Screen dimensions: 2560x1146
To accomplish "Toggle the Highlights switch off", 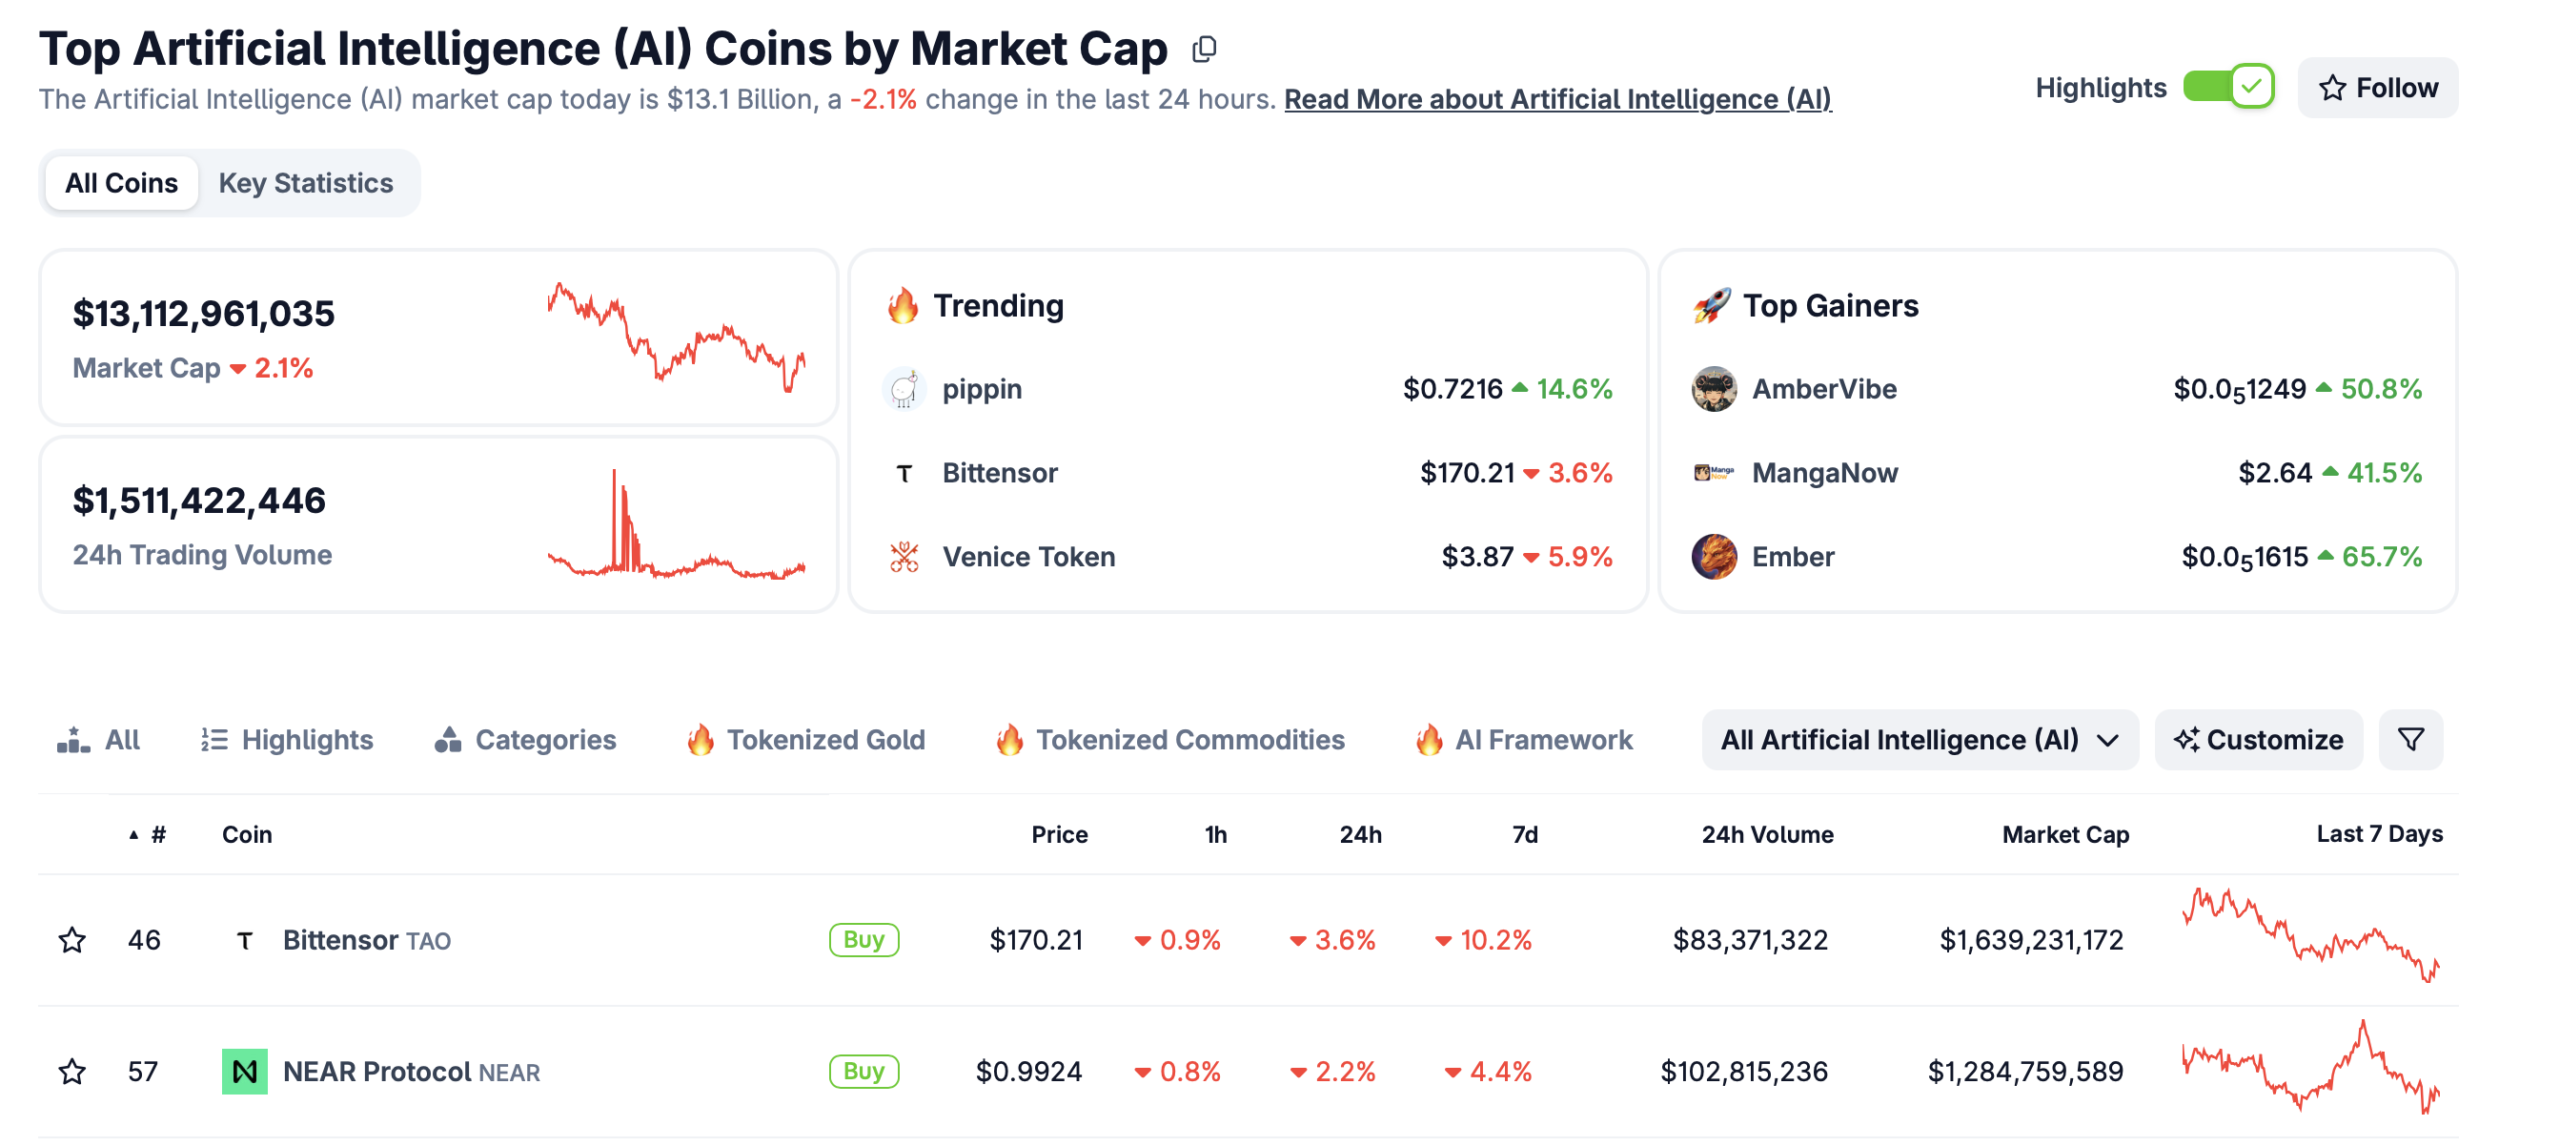I will coord(2228,87).
